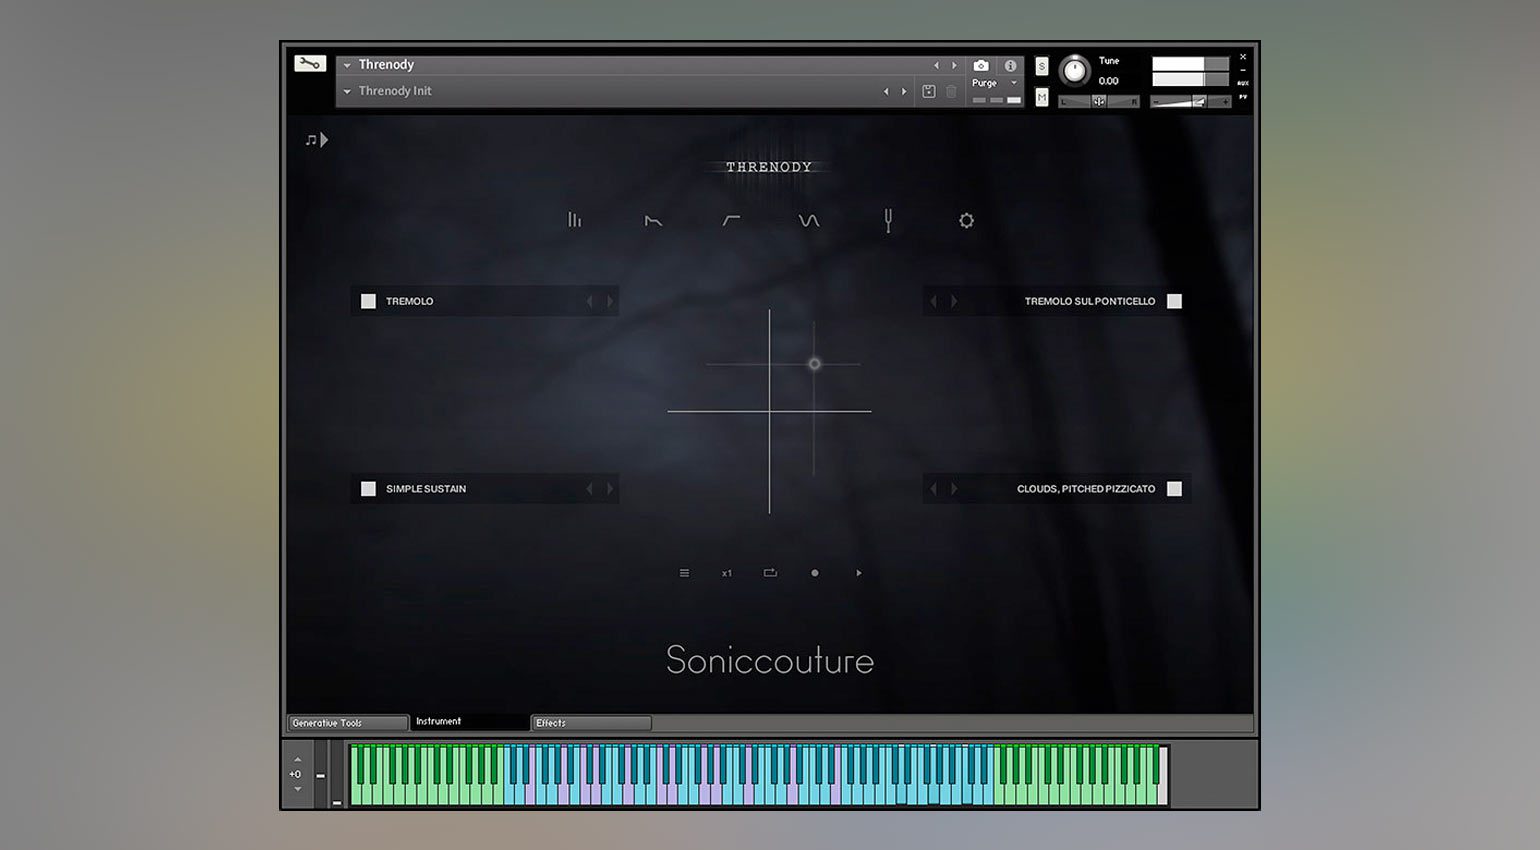The image size is (1540, 850).
Task: Select next articulation for Simple Sustain
Action: [x=610, y=489]
